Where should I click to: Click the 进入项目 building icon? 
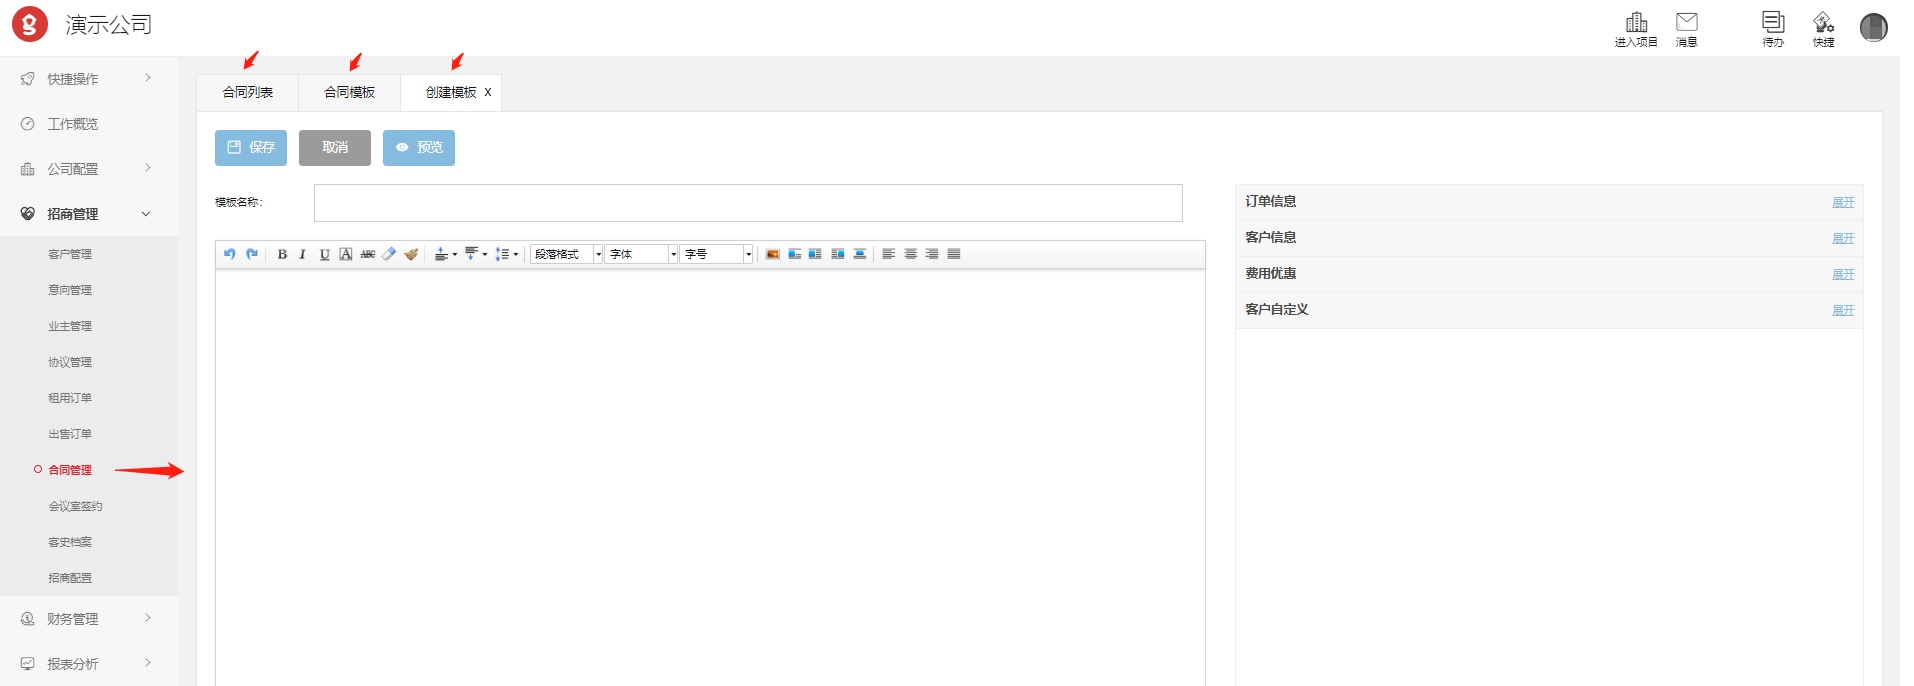1636,28
